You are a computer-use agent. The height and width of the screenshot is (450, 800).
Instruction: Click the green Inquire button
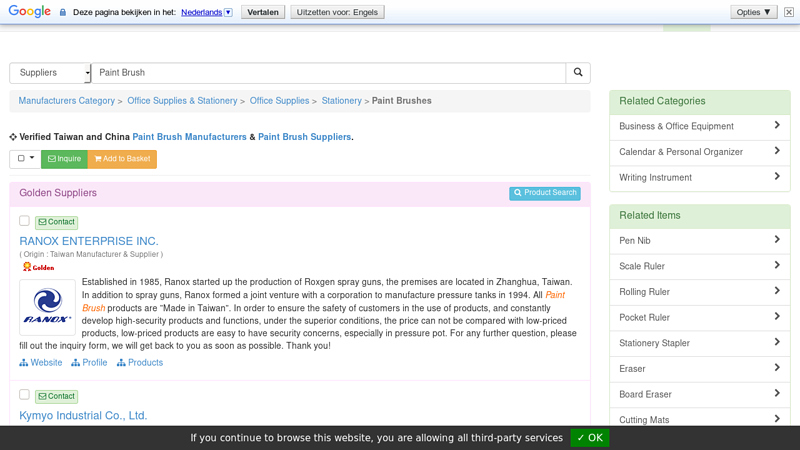coord(64,159)
